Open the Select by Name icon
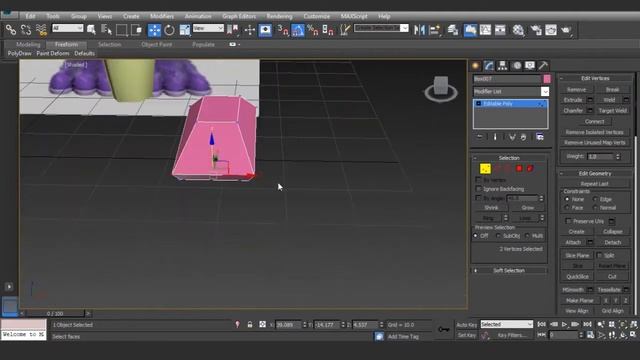Viewport: 640px width, 360px height. [106, 30]
